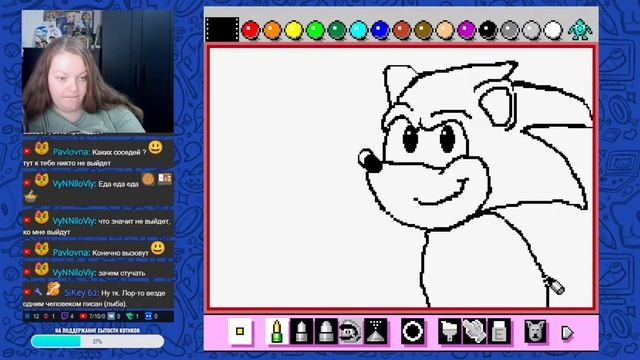This screenshot has width=640, height=360.
Task: Click the orange avatar next to SiKey 62
Action: [53, 289]
